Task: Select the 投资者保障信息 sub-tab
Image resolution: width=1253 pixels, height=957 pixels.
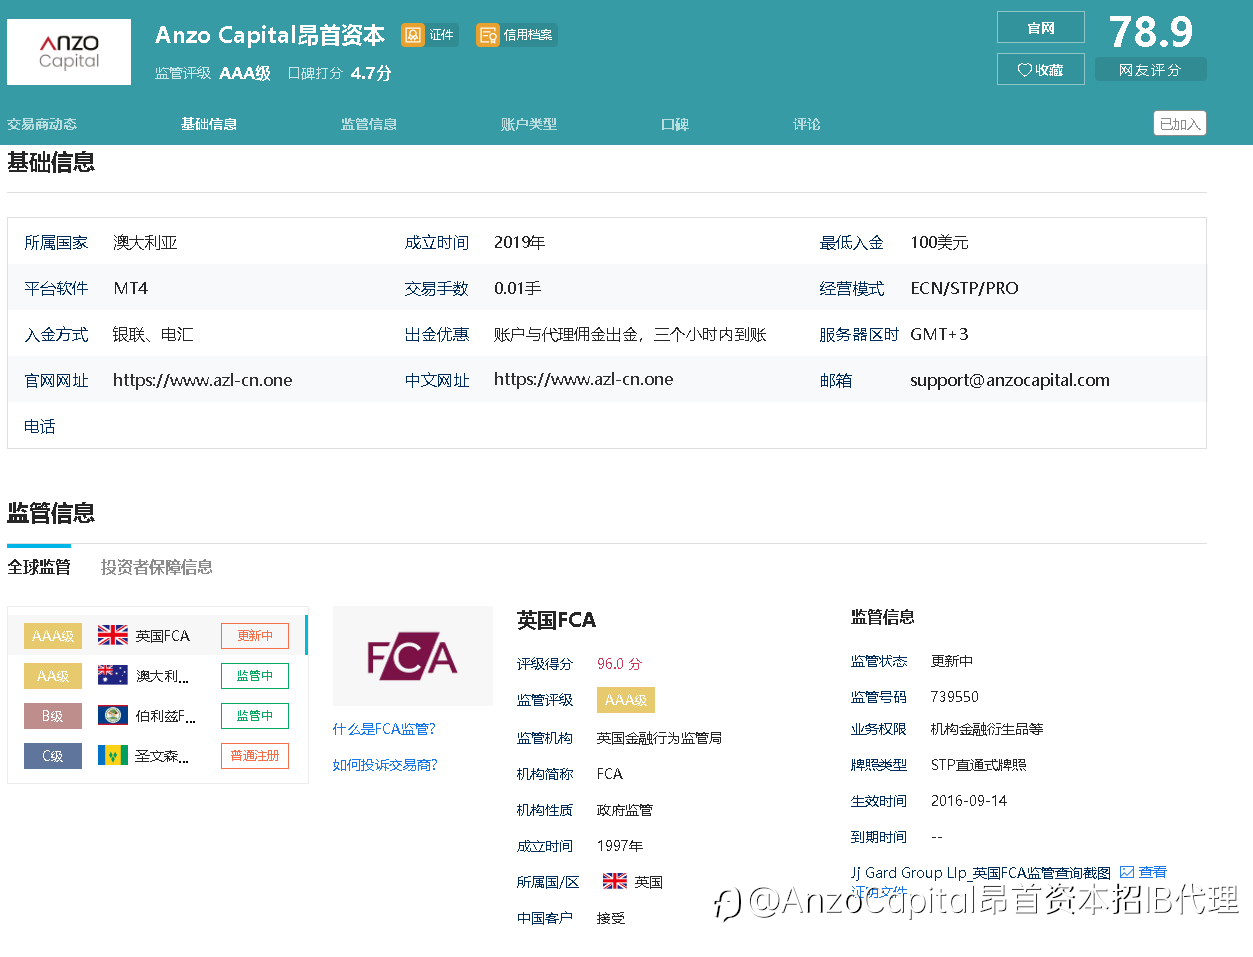Action: point(157,567)
